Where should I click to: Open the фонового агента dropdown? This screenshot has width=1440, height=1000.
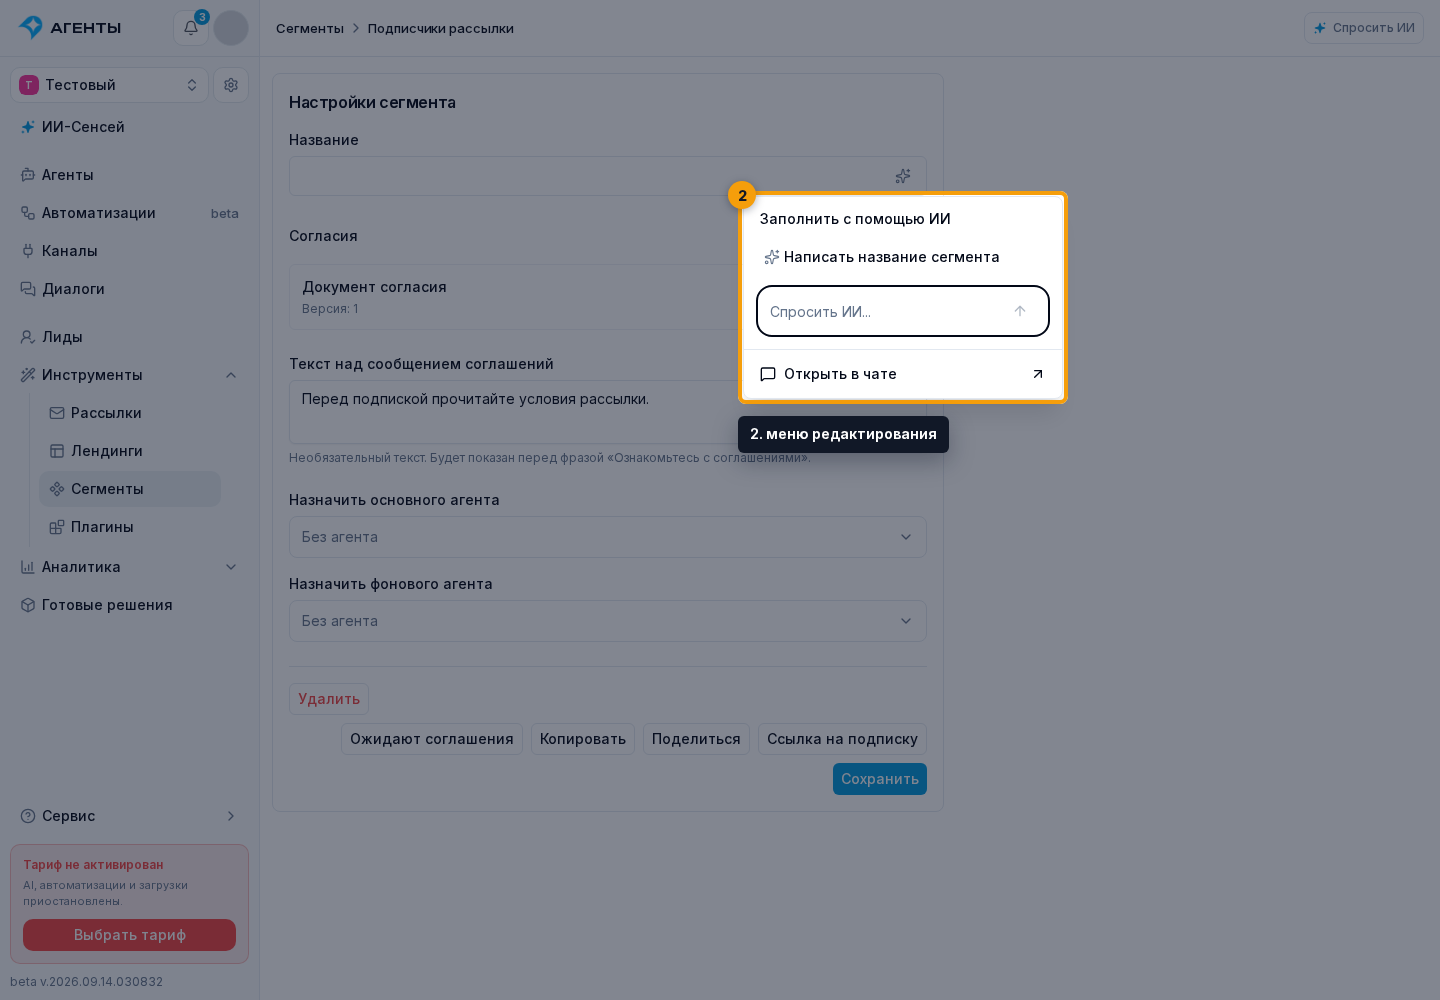pos(608,621)
